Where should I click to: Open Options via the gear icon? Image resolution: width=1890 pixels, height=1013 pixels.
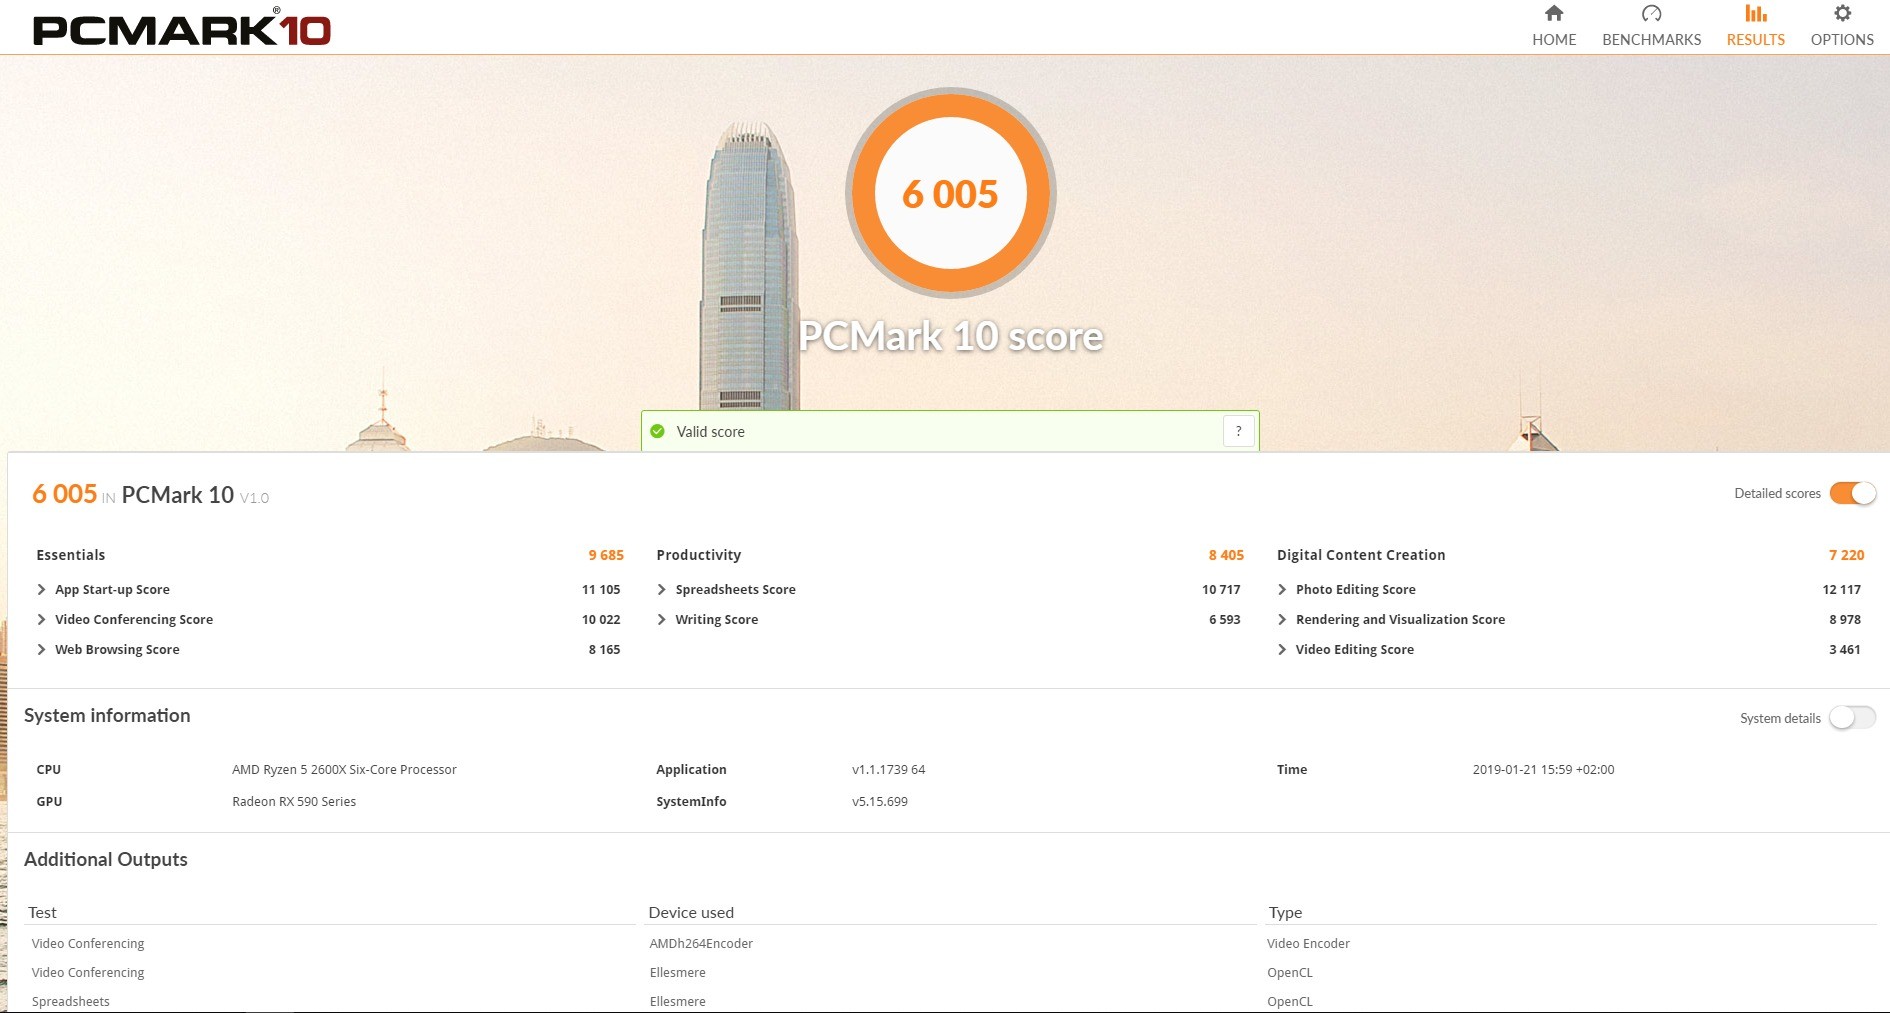point(1842,13)
